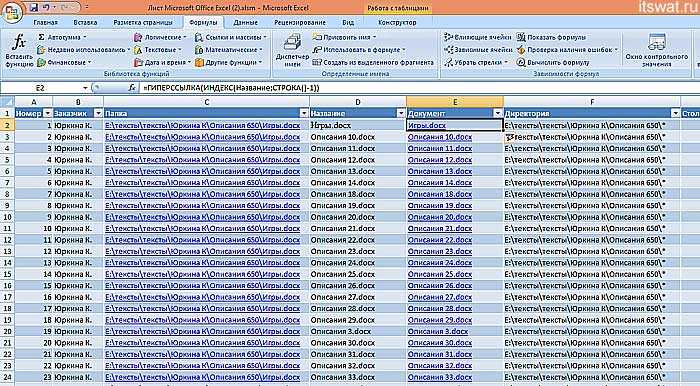Toggle Показать формулы
Screen dimensions: 700x386
pyautogui.click(x=551, y=37)
